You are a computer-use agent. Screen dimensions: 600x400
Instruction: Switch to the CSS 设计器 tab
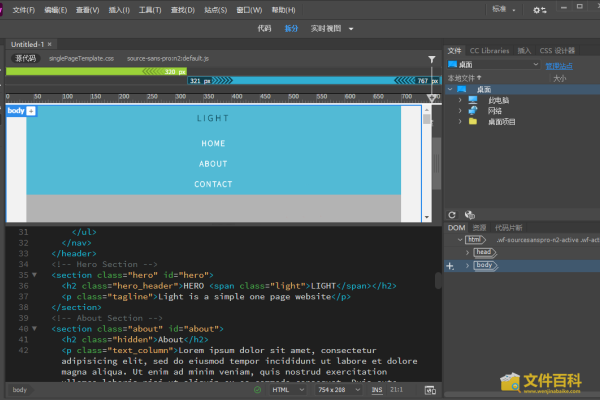pos(557,50)
